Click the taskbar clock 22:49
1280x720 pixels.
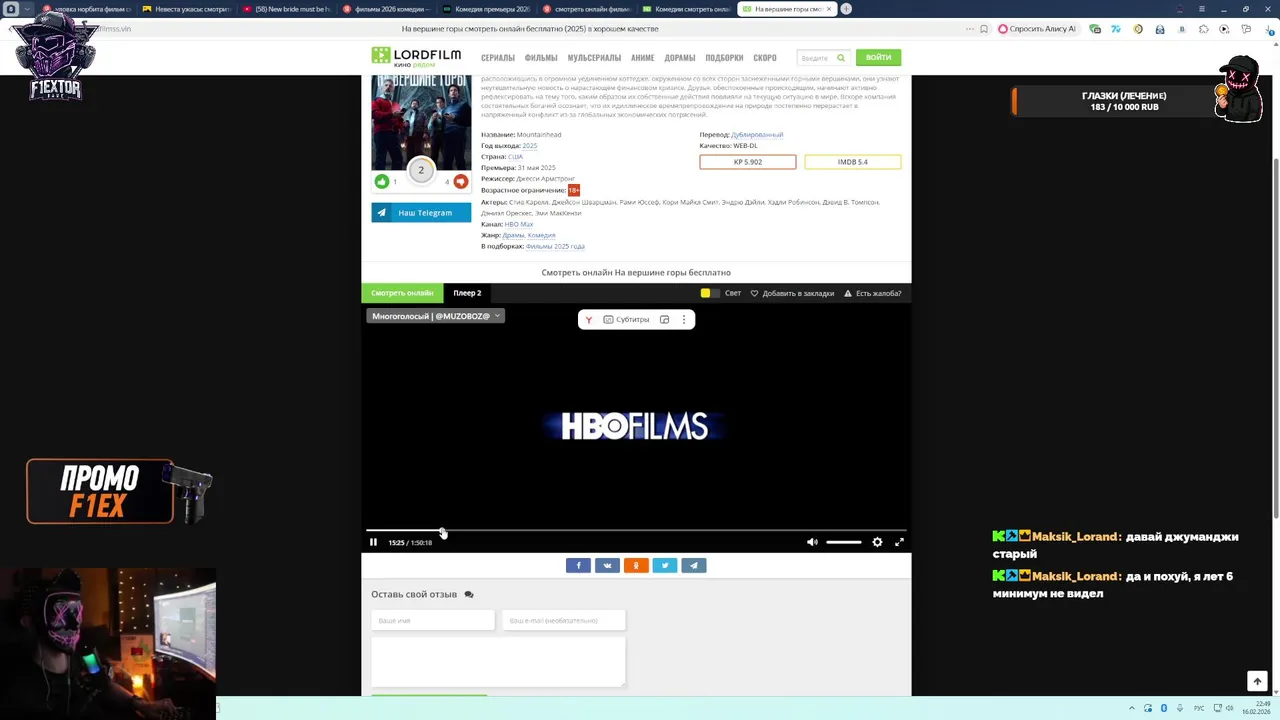pyautogui.click(x=1257, y=708)
